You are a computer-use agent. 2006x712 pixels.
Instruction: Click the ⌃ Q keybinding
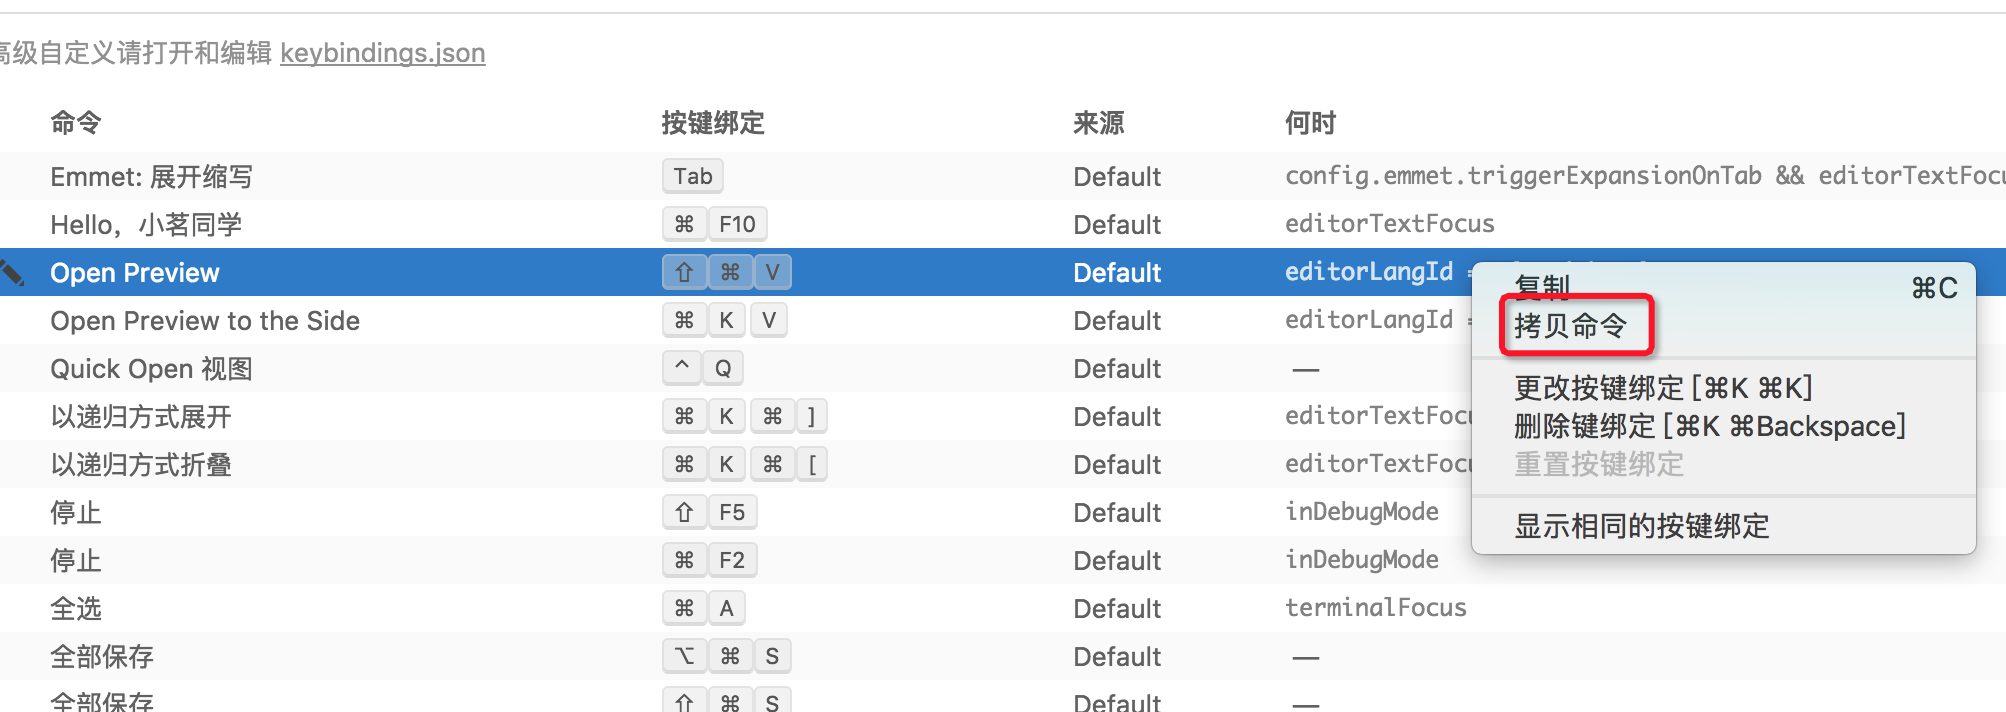pos(702,368)
